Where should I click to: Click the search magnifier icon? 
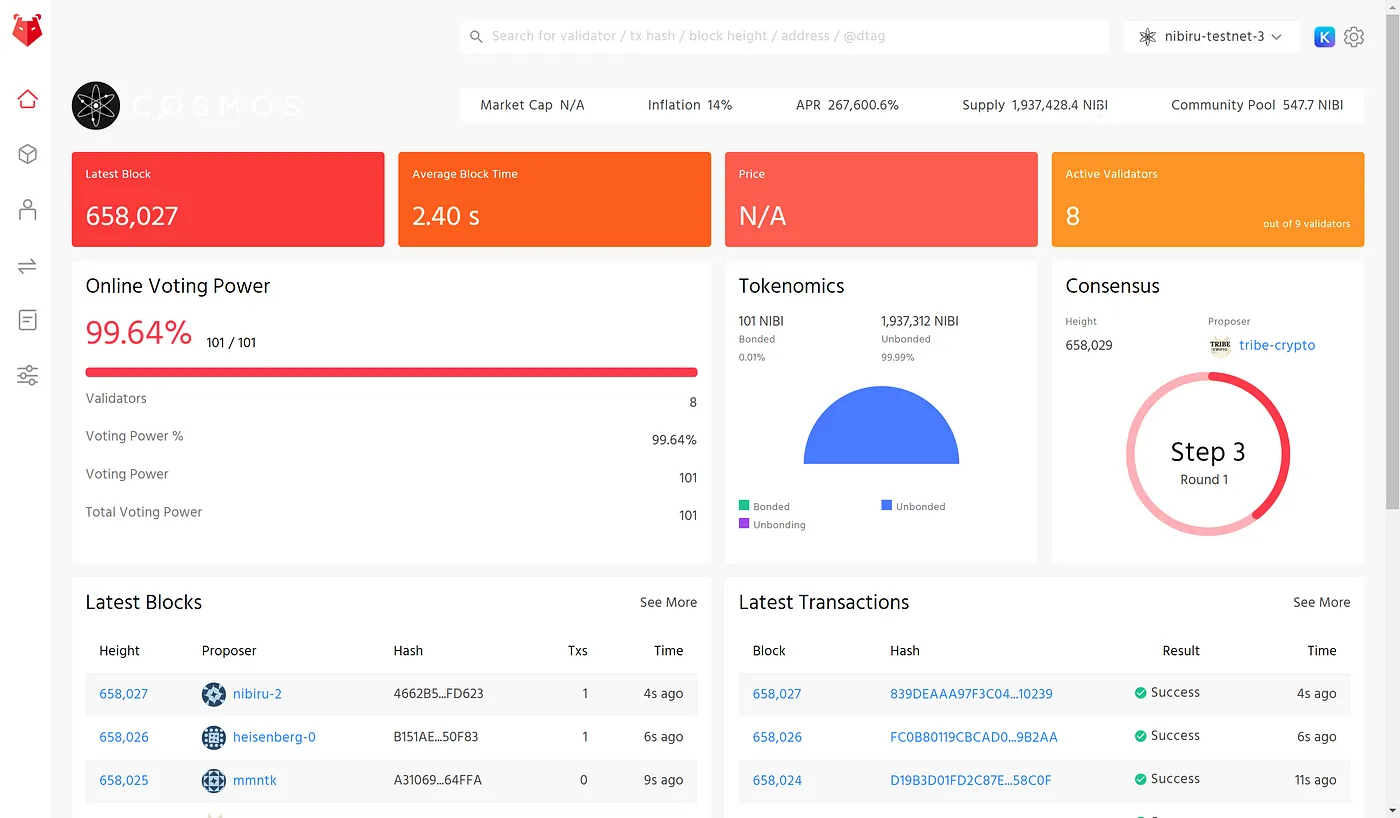476,37
